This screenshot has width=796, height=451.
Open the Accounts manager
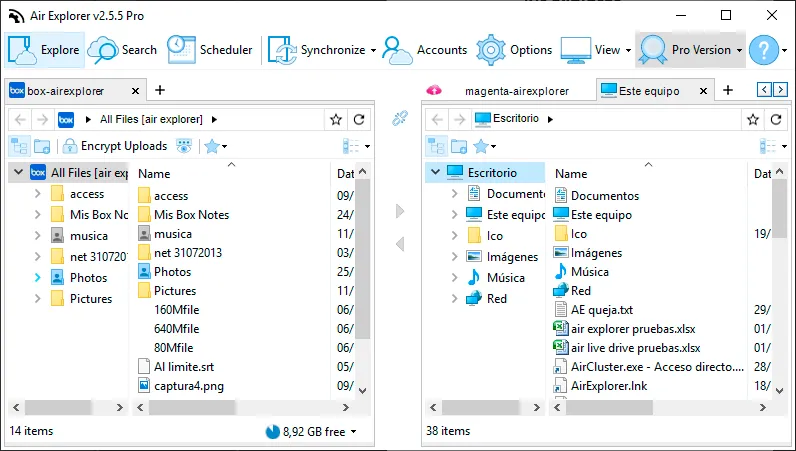point(424,50)
